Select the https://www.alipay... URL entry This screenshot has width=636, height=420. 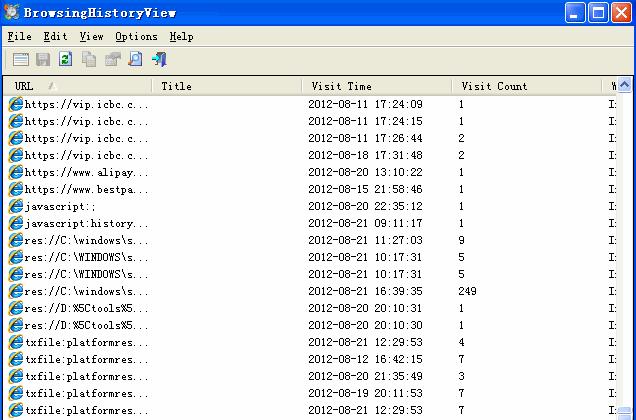87,172
